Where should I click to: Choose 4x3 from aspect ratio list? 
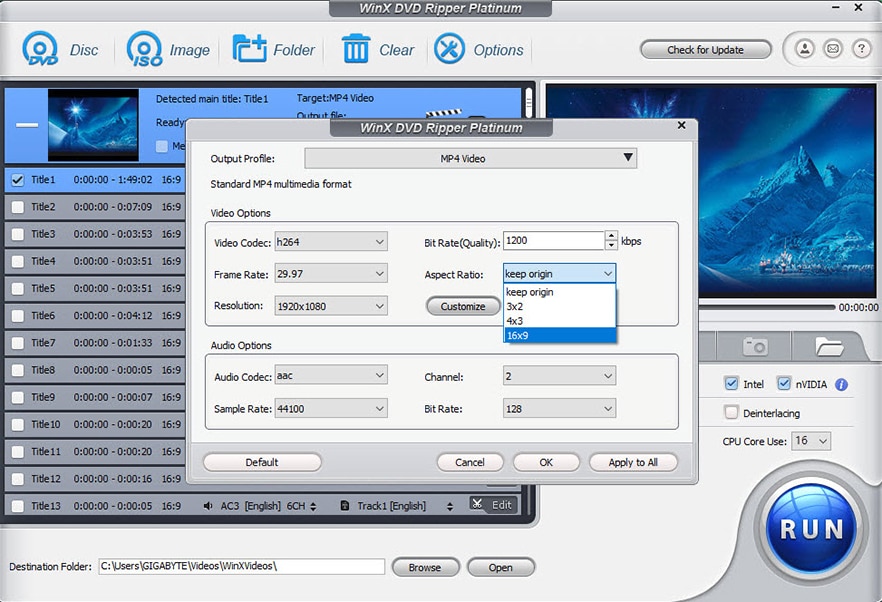coord(559,321)
